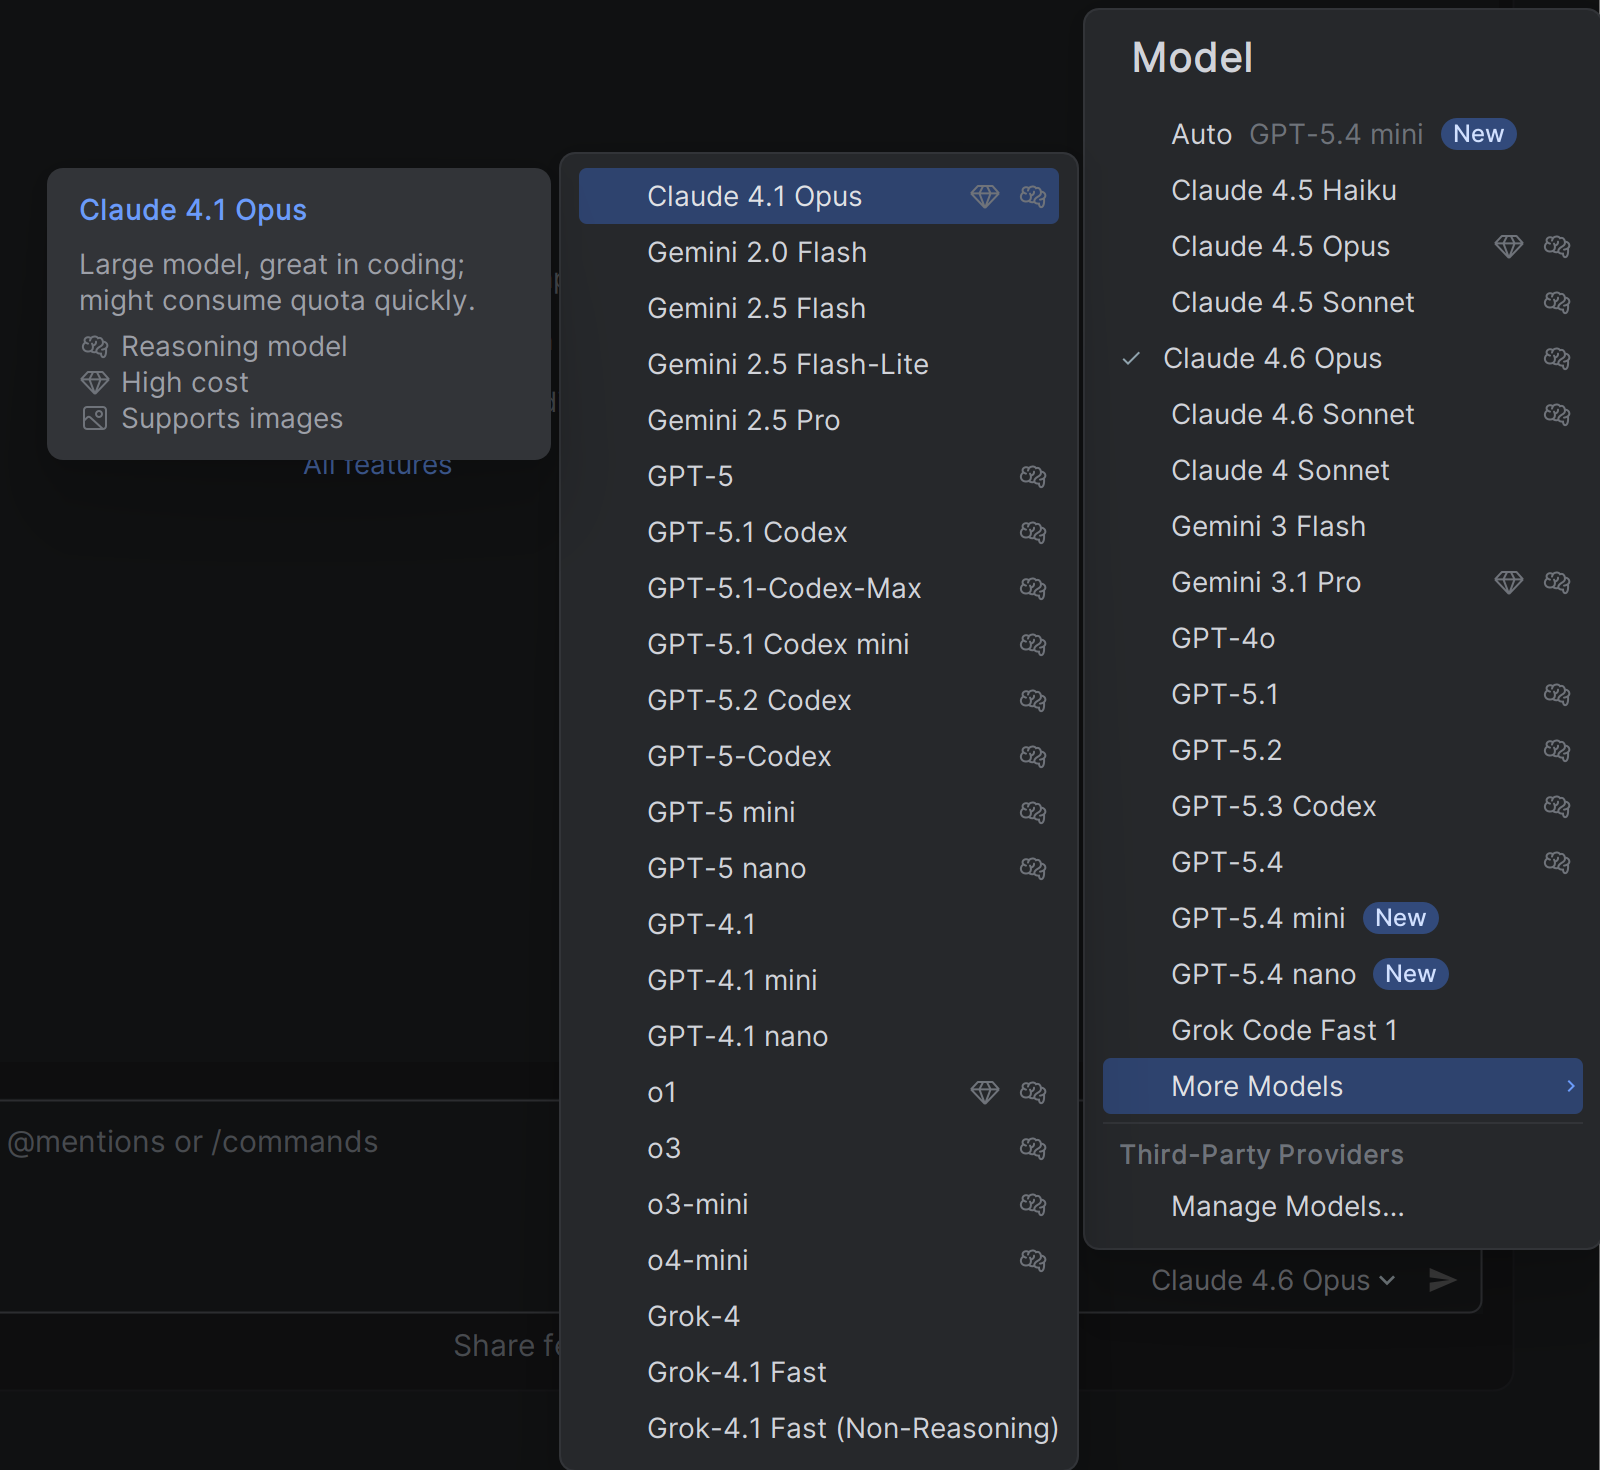1600x1470 pixels.
Task: Click New badge beside Auto GPT-5.4 mini
Action: coord(1478,134)
